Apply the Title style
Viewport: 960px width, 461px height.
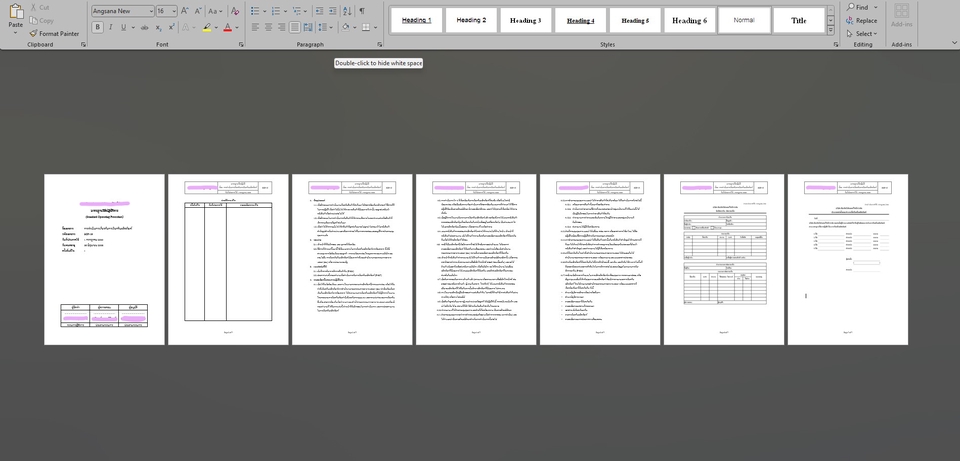pyautogui.click(x=798, y=20)
